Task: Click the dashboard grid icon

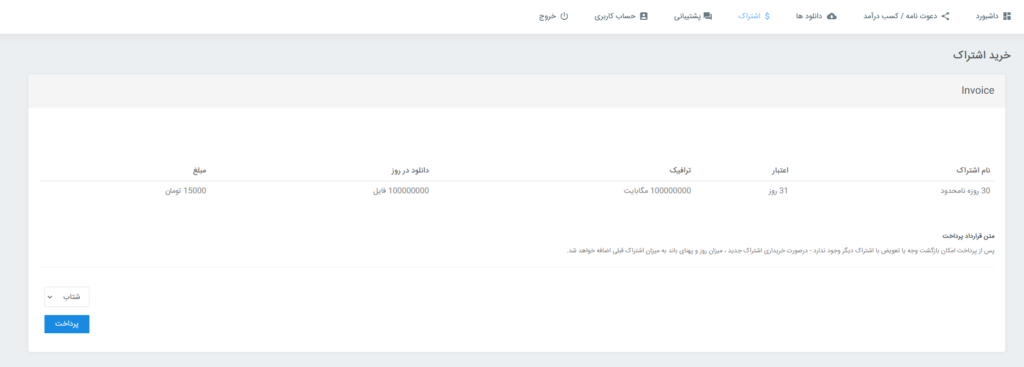Action: 1006,16
